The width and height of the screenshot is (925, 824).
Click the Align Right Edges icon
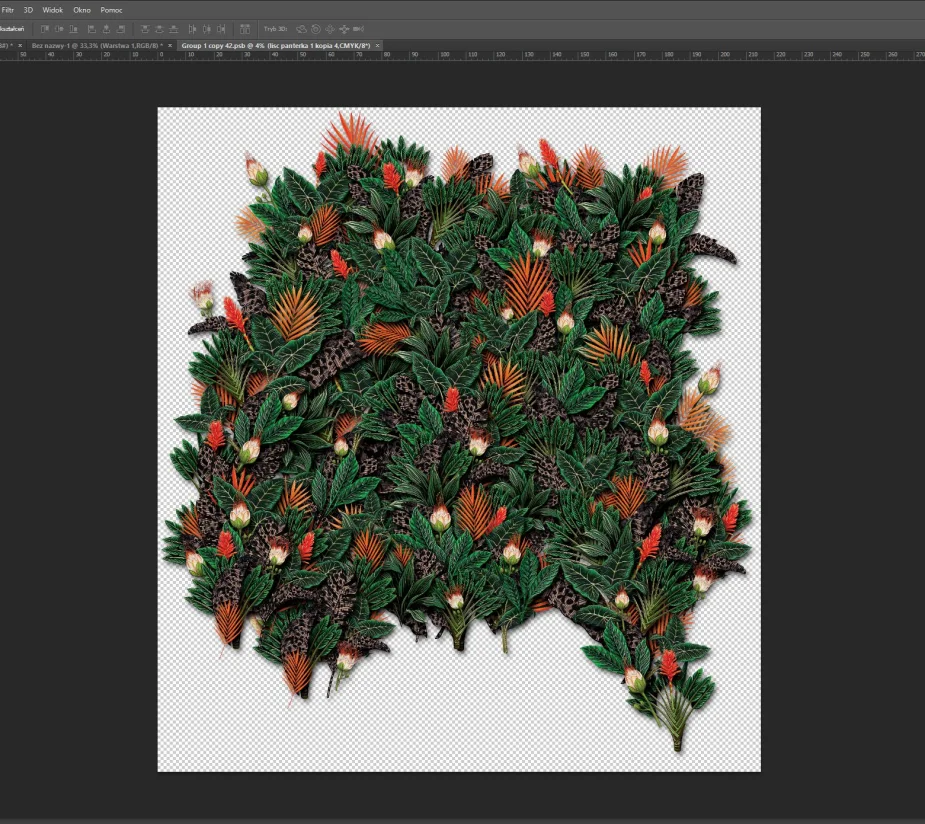(x=121, y=29)
